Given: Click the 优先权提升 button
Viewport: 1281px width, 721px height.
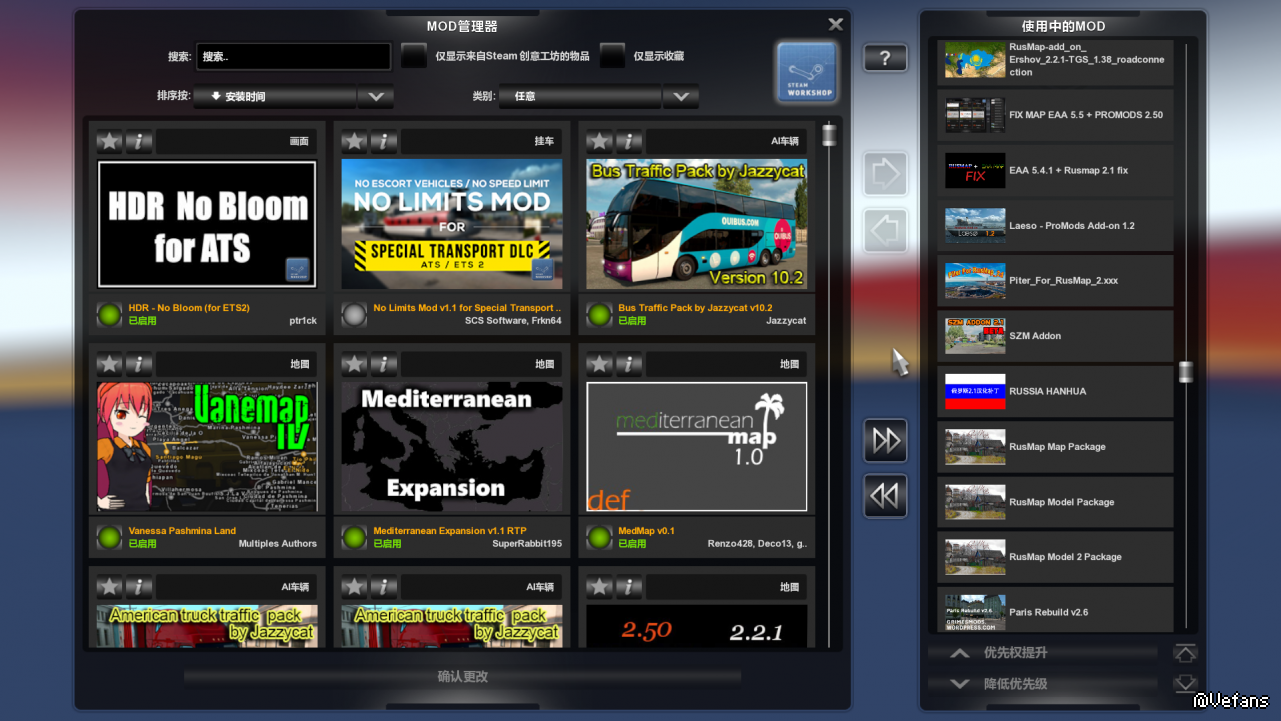Looking at the screenshot, I should [1044, 653].
